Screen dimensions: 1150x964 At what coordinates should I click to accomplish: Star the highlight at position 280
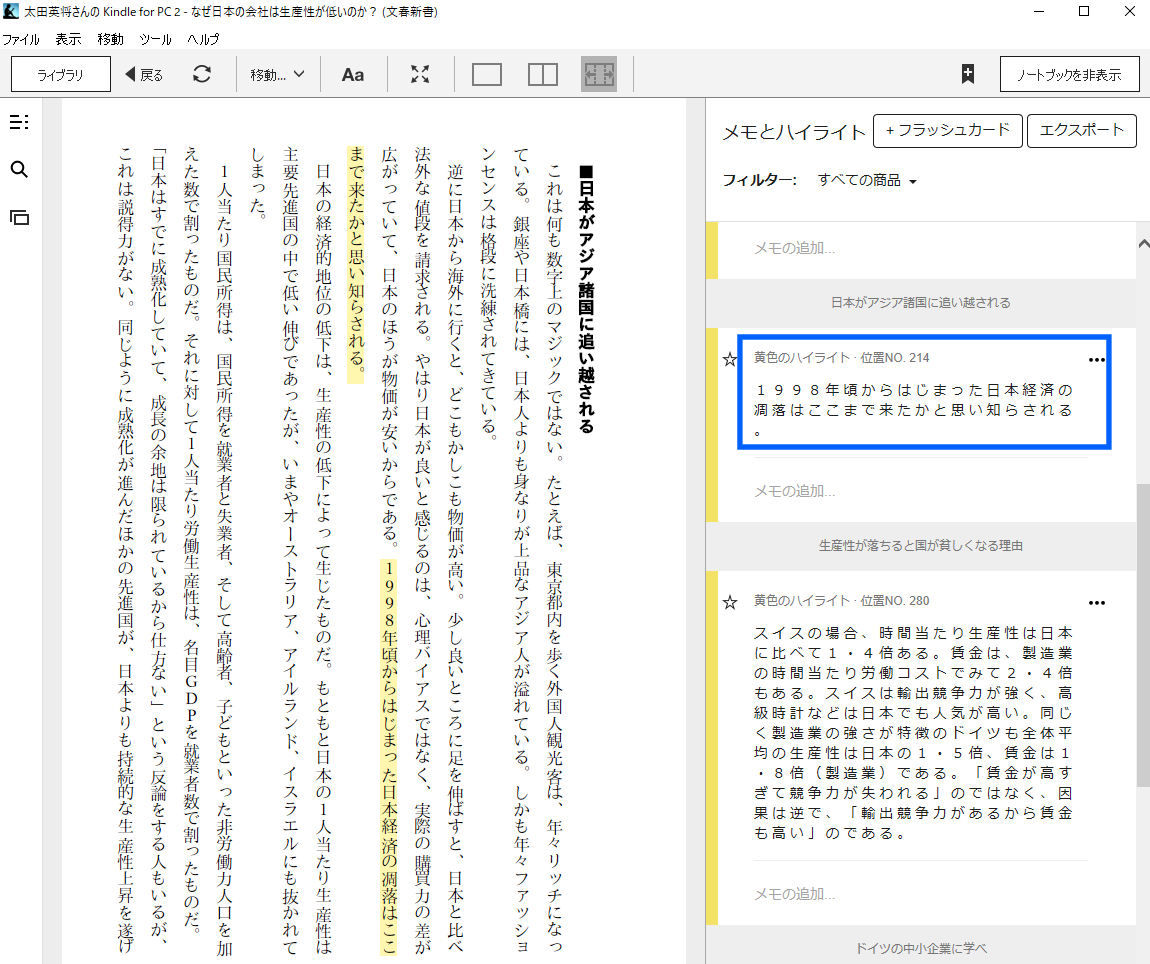coord(730,602)
